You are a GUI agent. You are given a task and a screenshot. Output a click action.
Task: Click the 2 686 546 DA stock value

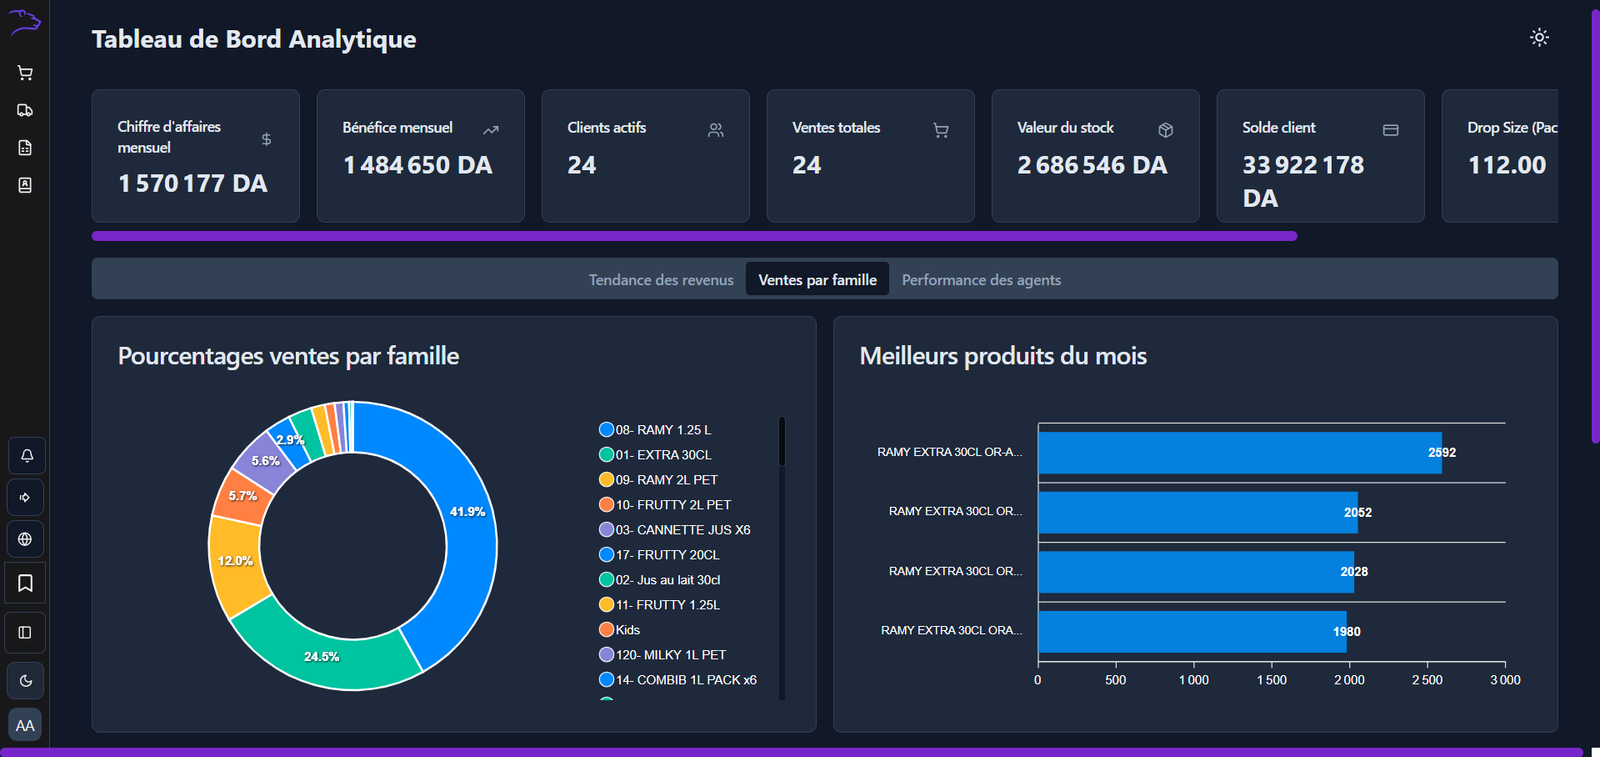coord(1092,165)
